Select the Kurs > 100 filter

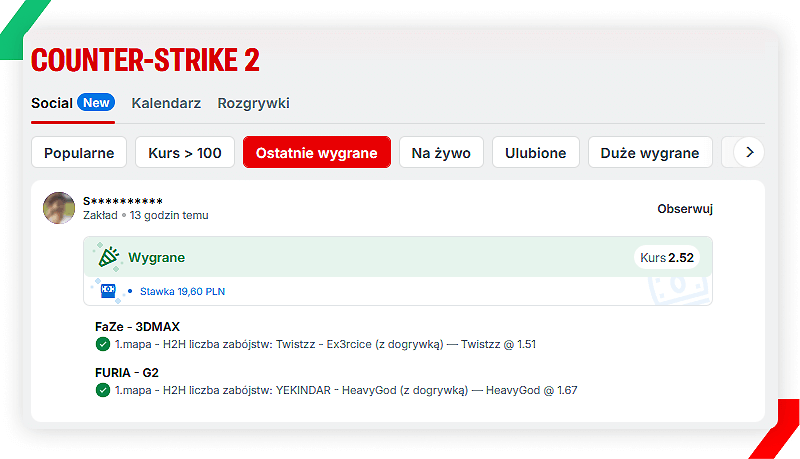click(x=185, y=152)
